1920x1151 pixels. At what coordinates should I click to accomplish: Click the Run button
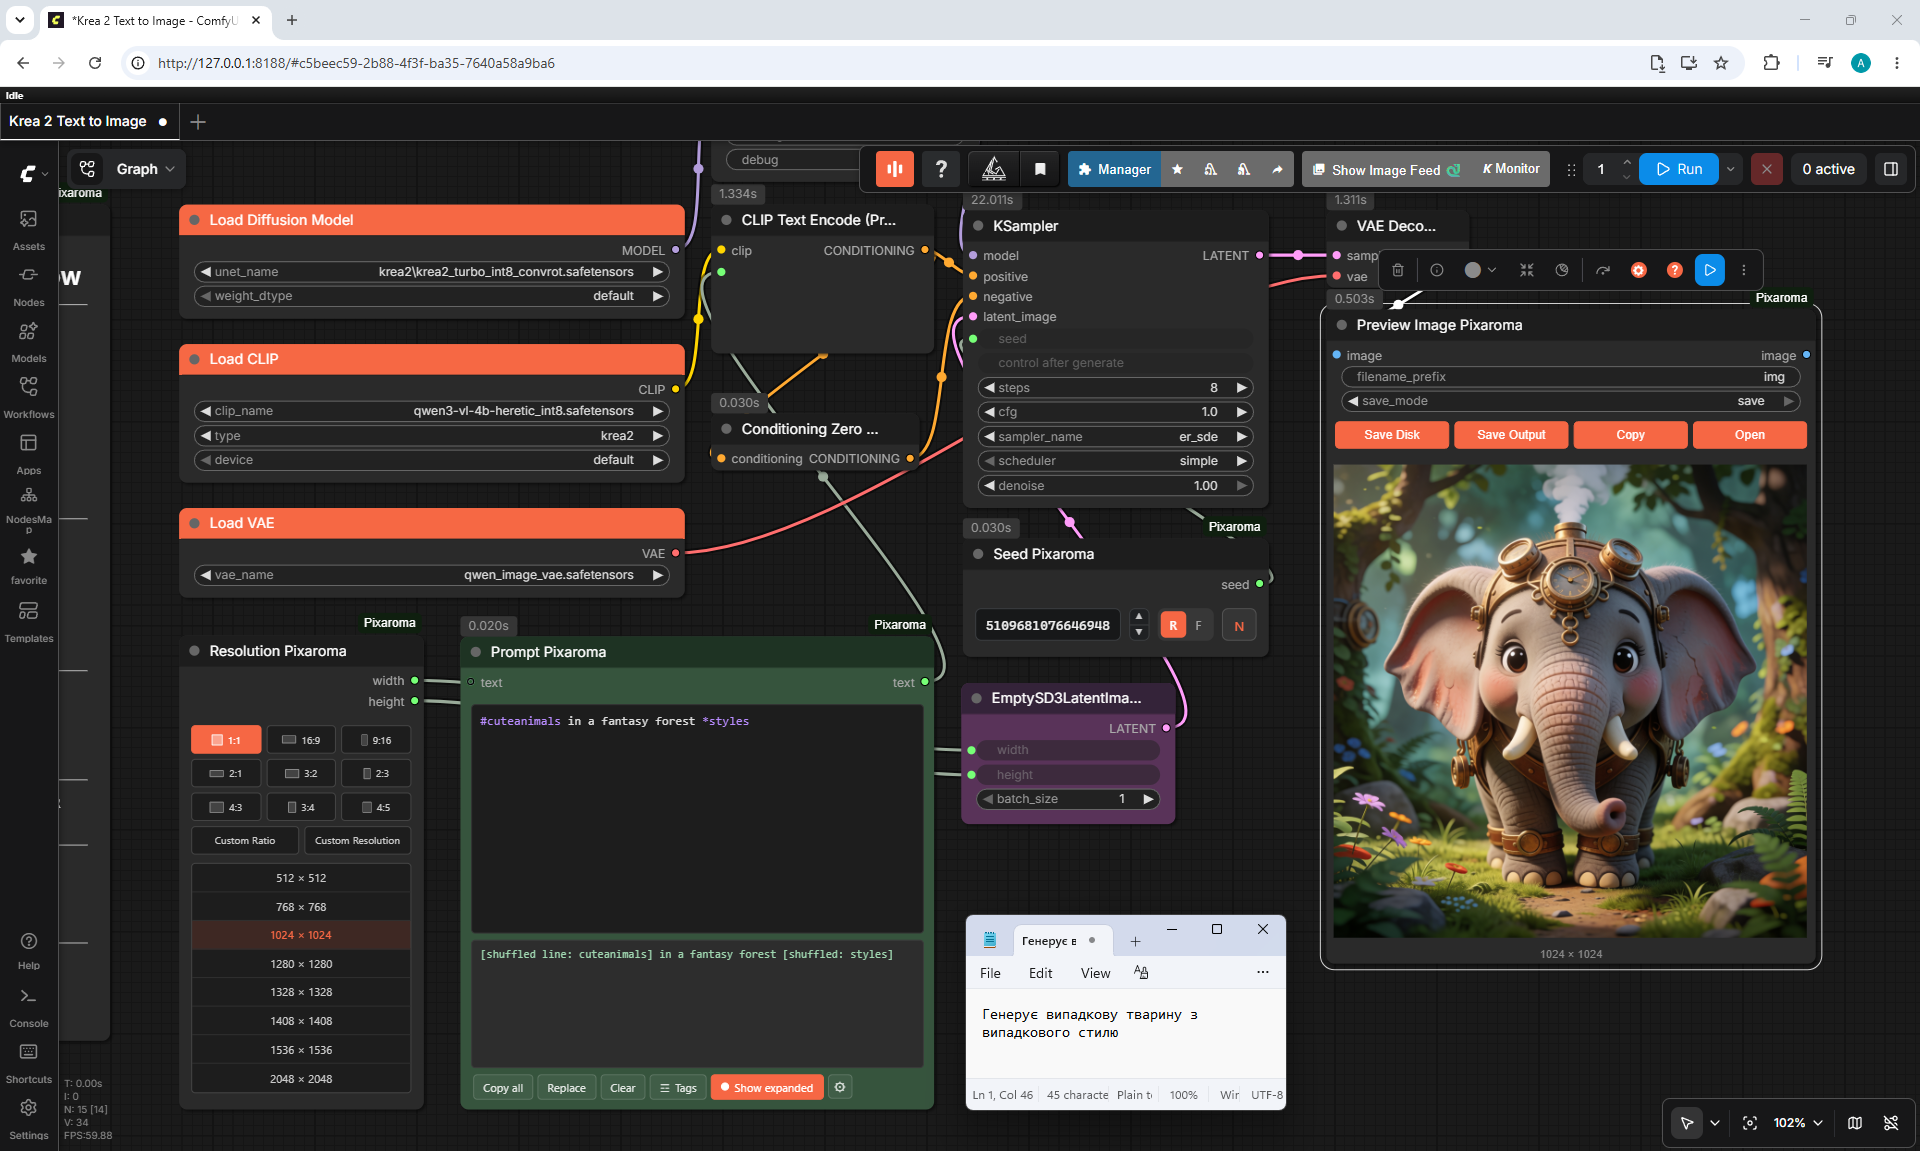[1680, 169]
